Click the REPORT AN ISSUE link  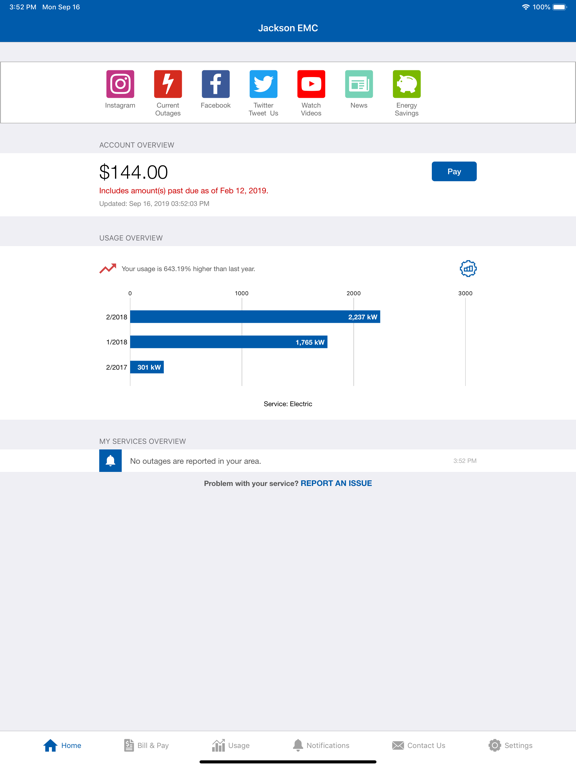pos(336,483)
